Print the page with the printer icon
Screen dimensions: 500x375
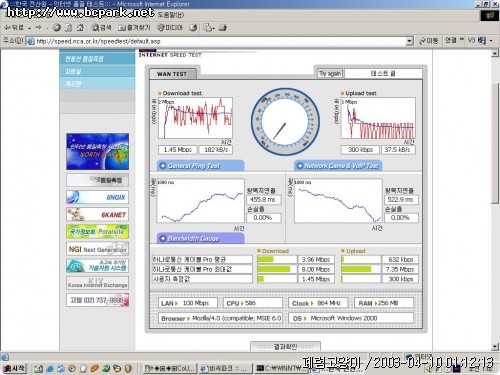pos(223,28)
